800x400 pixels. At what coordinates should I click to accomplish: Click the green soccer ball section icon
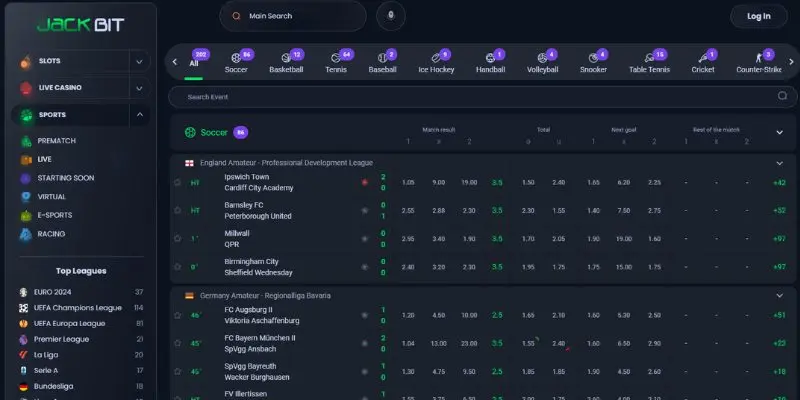[190, 133]
